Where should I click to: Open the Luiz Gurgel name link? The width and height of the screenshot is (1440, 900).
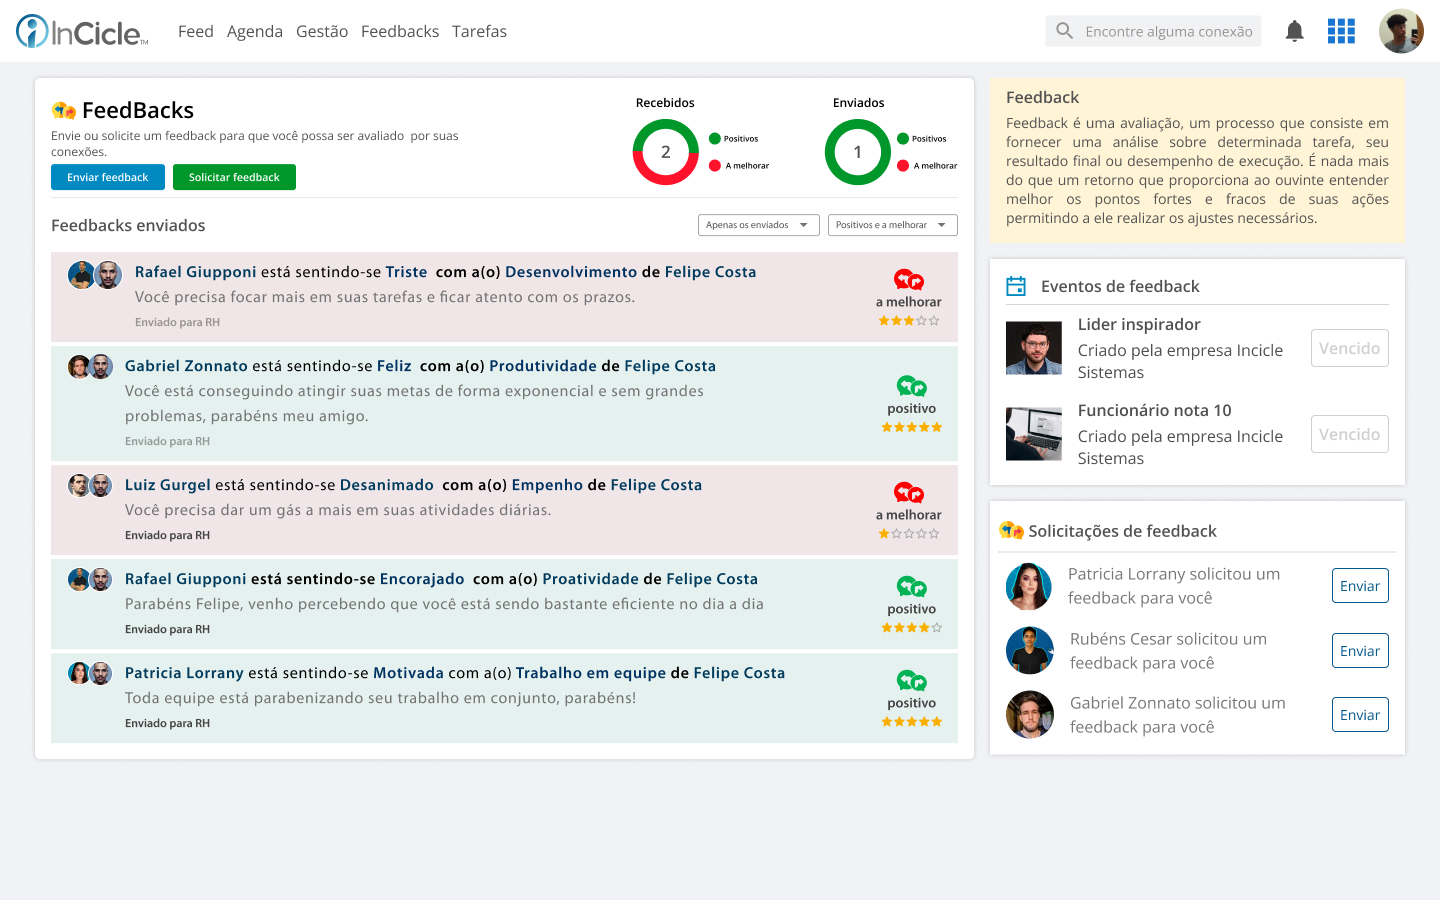coord(168,485)
